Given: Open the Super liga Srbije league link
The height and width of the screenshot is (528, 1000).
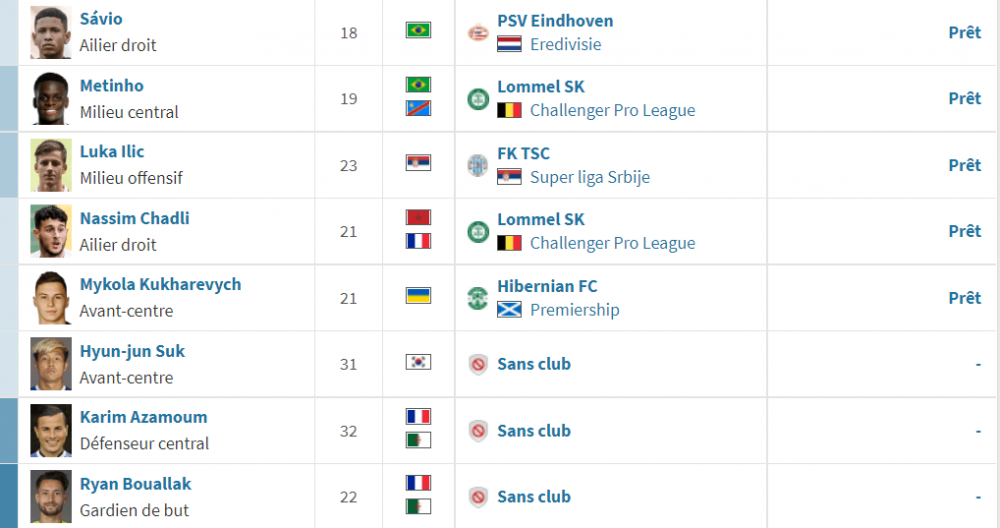Looking at the screenshot, I should [x=590, y=177].
